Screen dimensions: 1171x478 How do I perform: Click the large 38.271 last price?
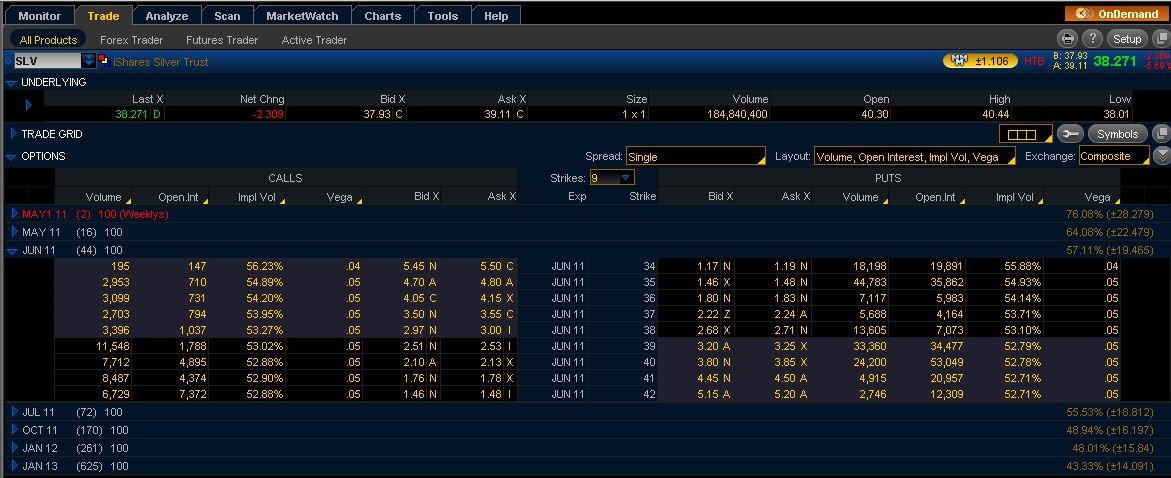point(1114,61)
